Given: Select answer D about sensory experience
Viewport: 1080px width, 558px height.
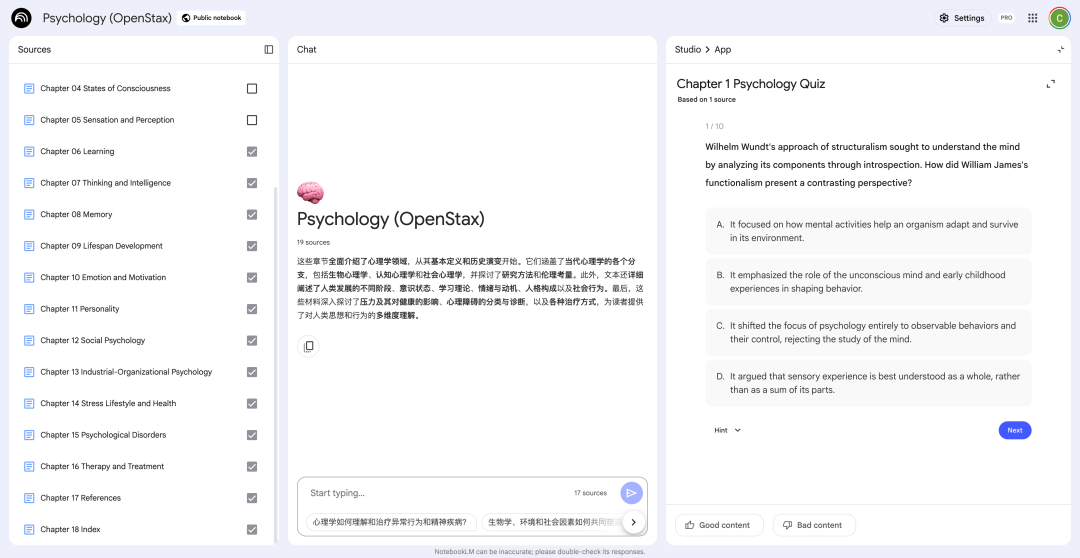Looking at the screenshot, I should coord(868,383).
